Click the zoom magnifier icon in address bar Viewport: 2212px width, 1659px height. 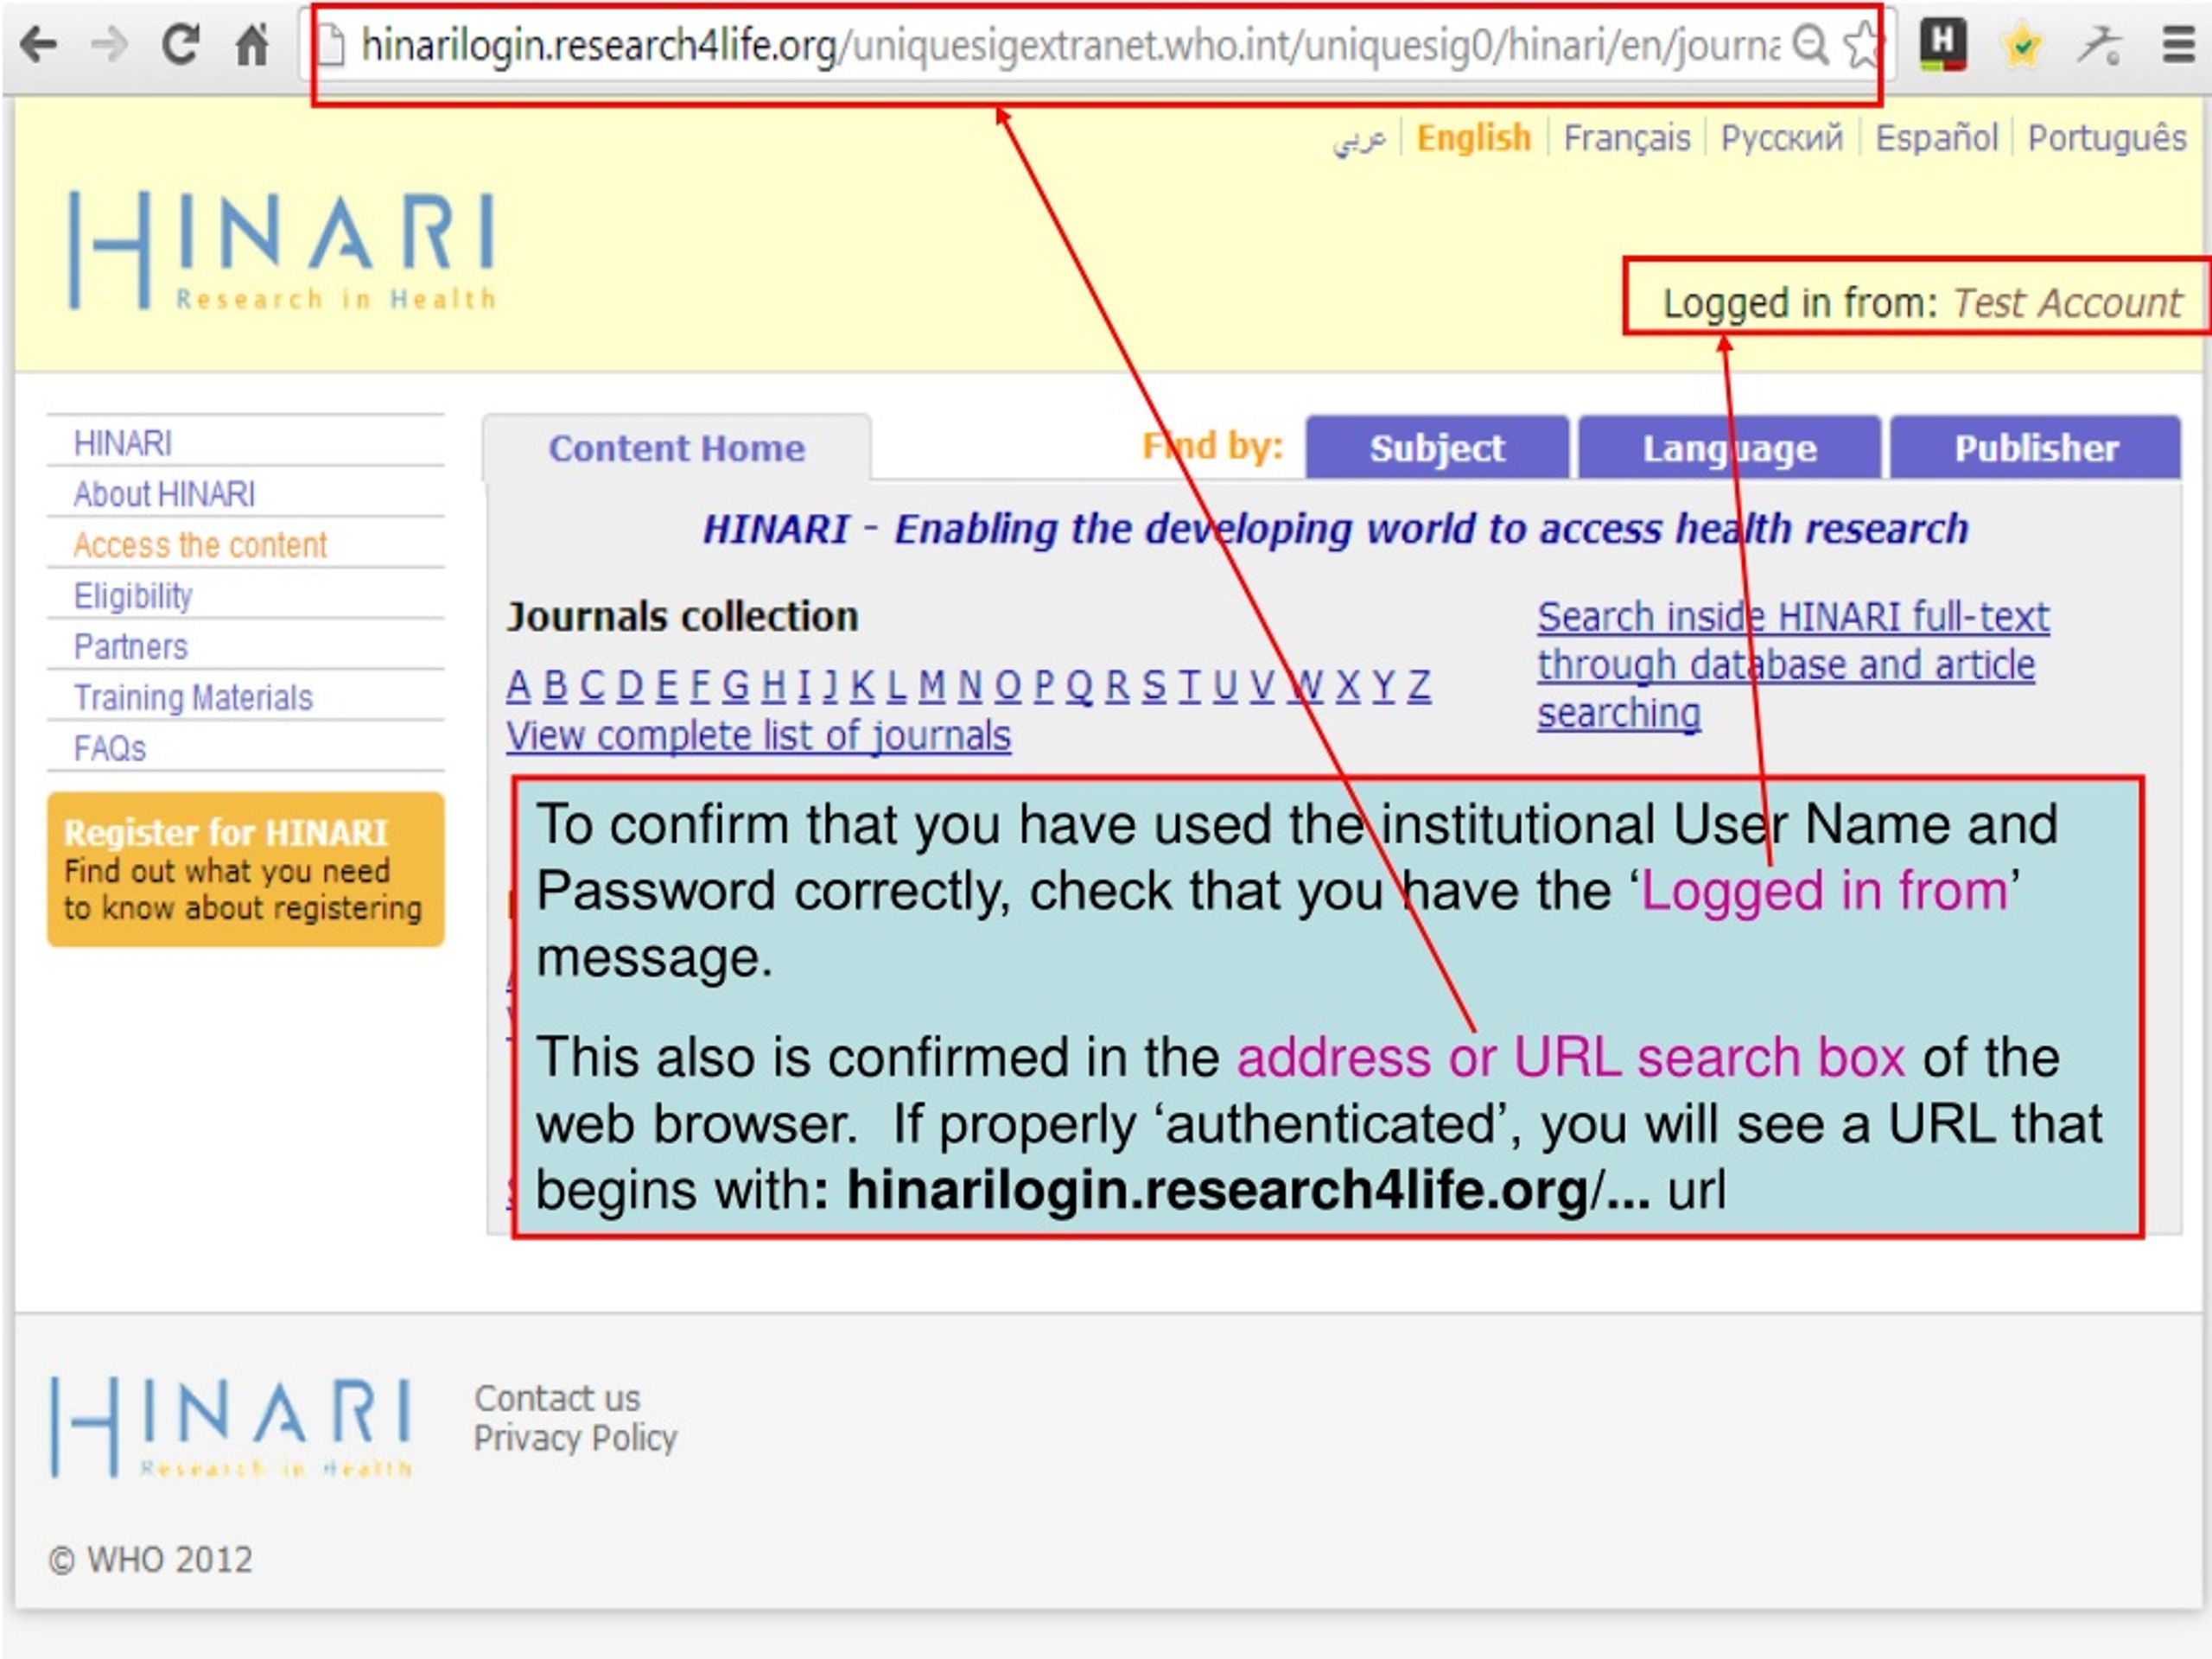1810,45
